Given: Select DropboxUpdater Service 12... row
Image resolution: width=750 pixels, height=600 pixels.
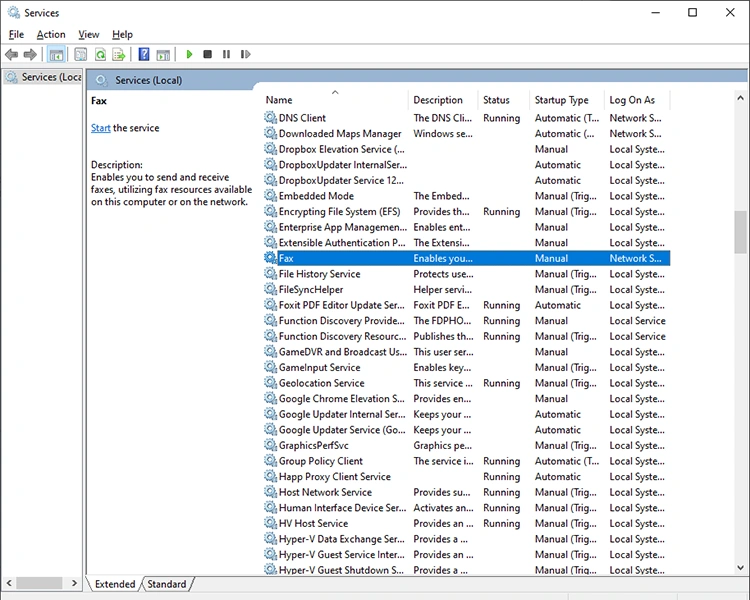Looking at the screenshot, I should click(466, 180).
